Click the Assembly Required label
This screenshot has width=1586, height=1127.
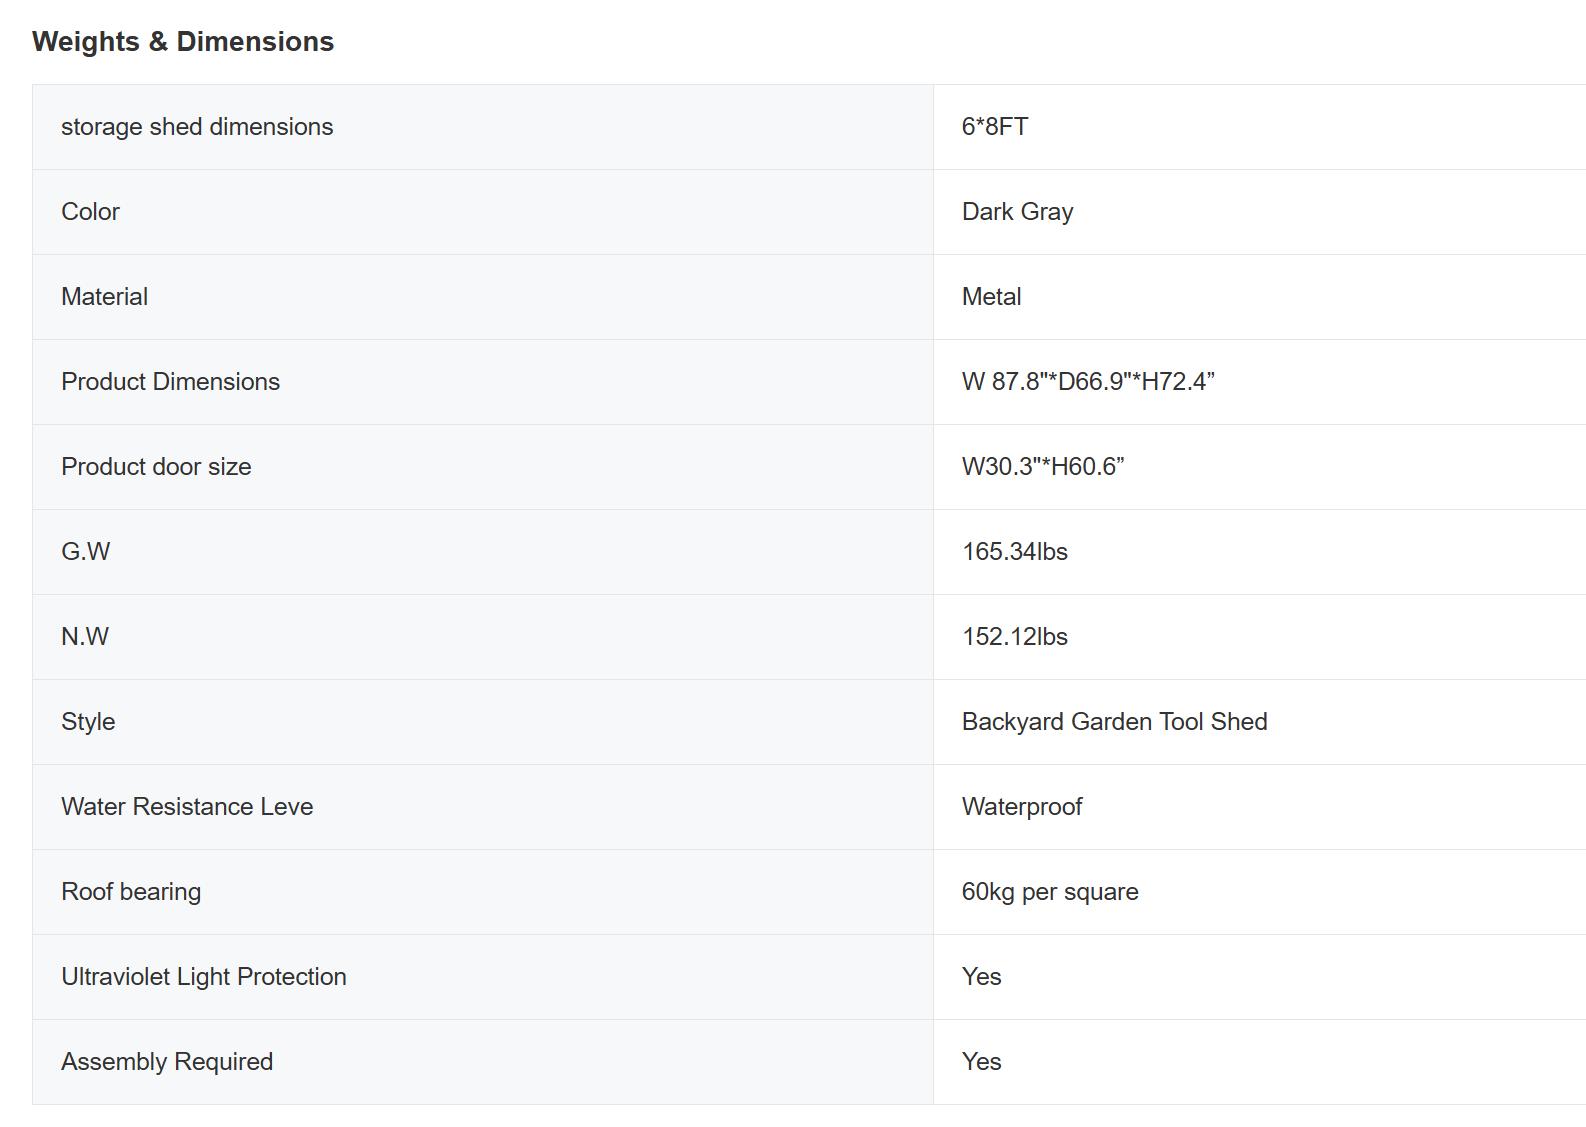pos(167,1062)
